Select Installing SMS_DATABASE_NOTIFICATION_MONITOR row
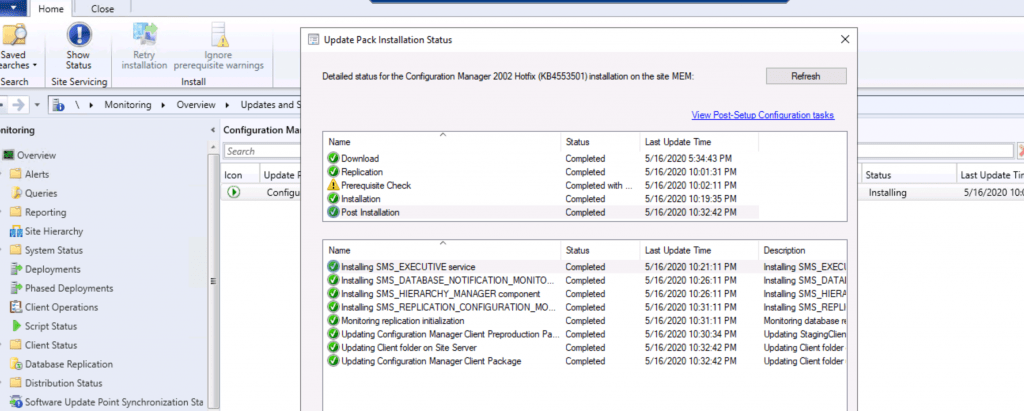1024x411 pixels. [x=586, y=280]
